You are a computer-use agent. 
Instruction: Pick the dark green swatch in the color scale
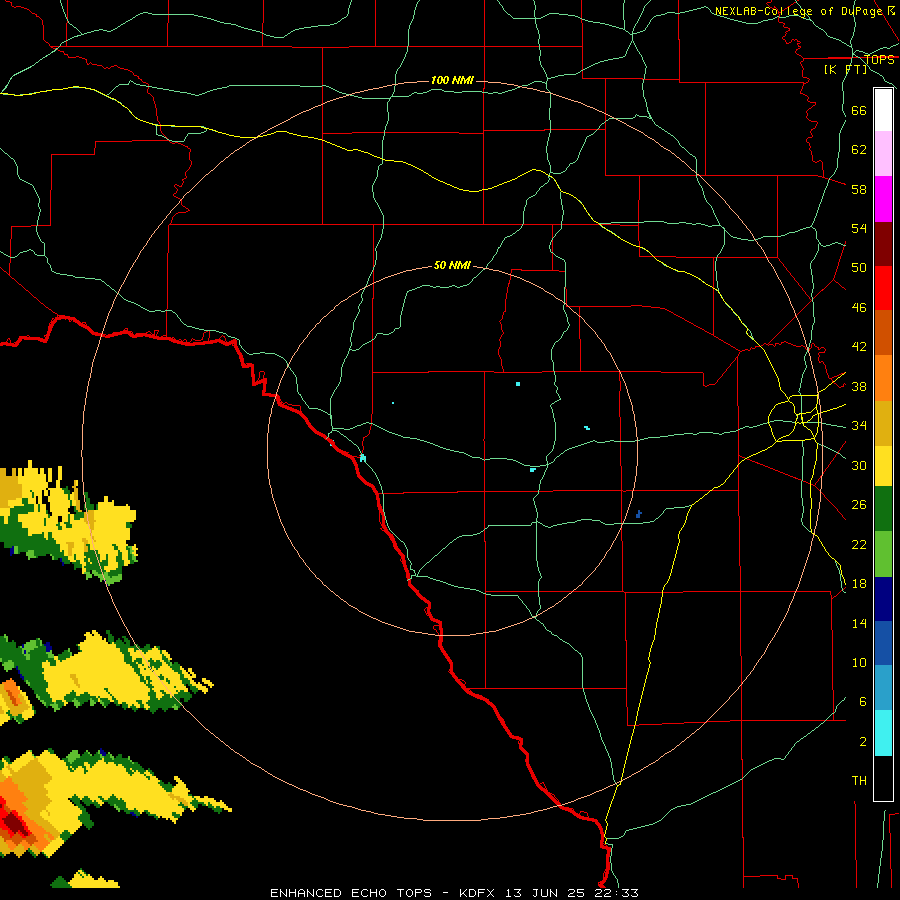(x=883, y=509)
